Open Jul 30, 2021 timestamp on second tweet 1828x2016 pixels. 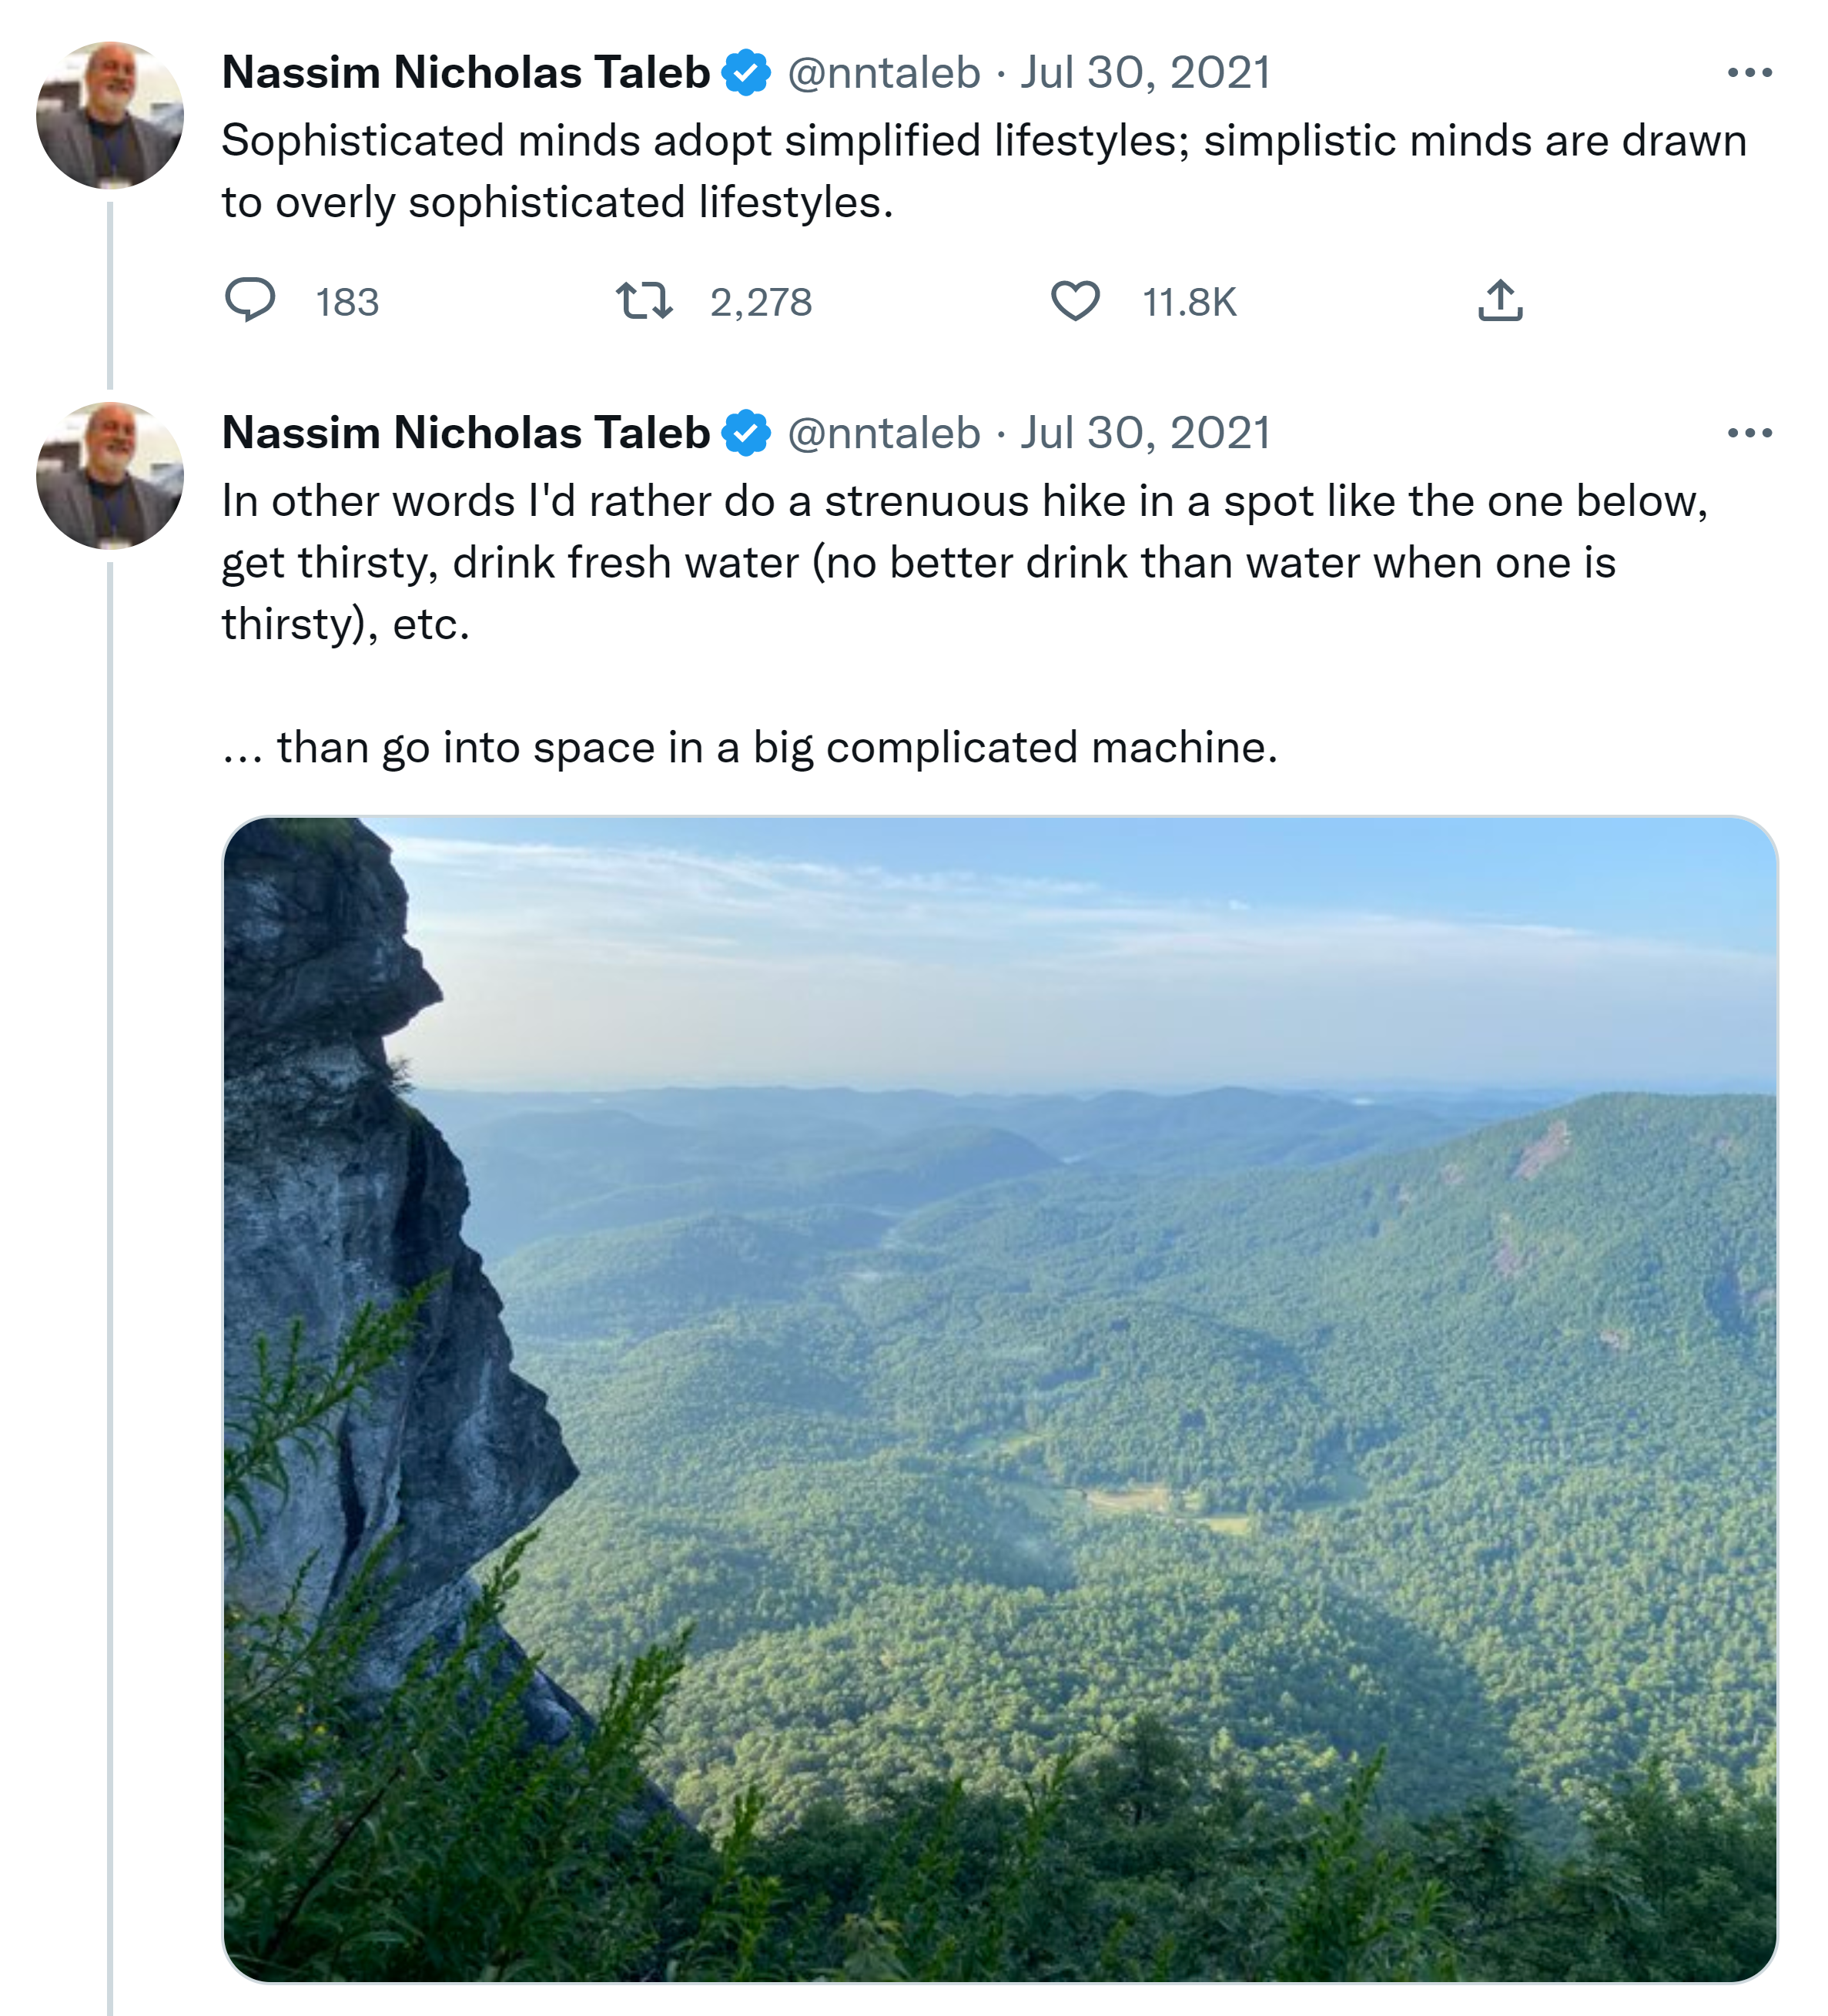(x=1145, y=433)
